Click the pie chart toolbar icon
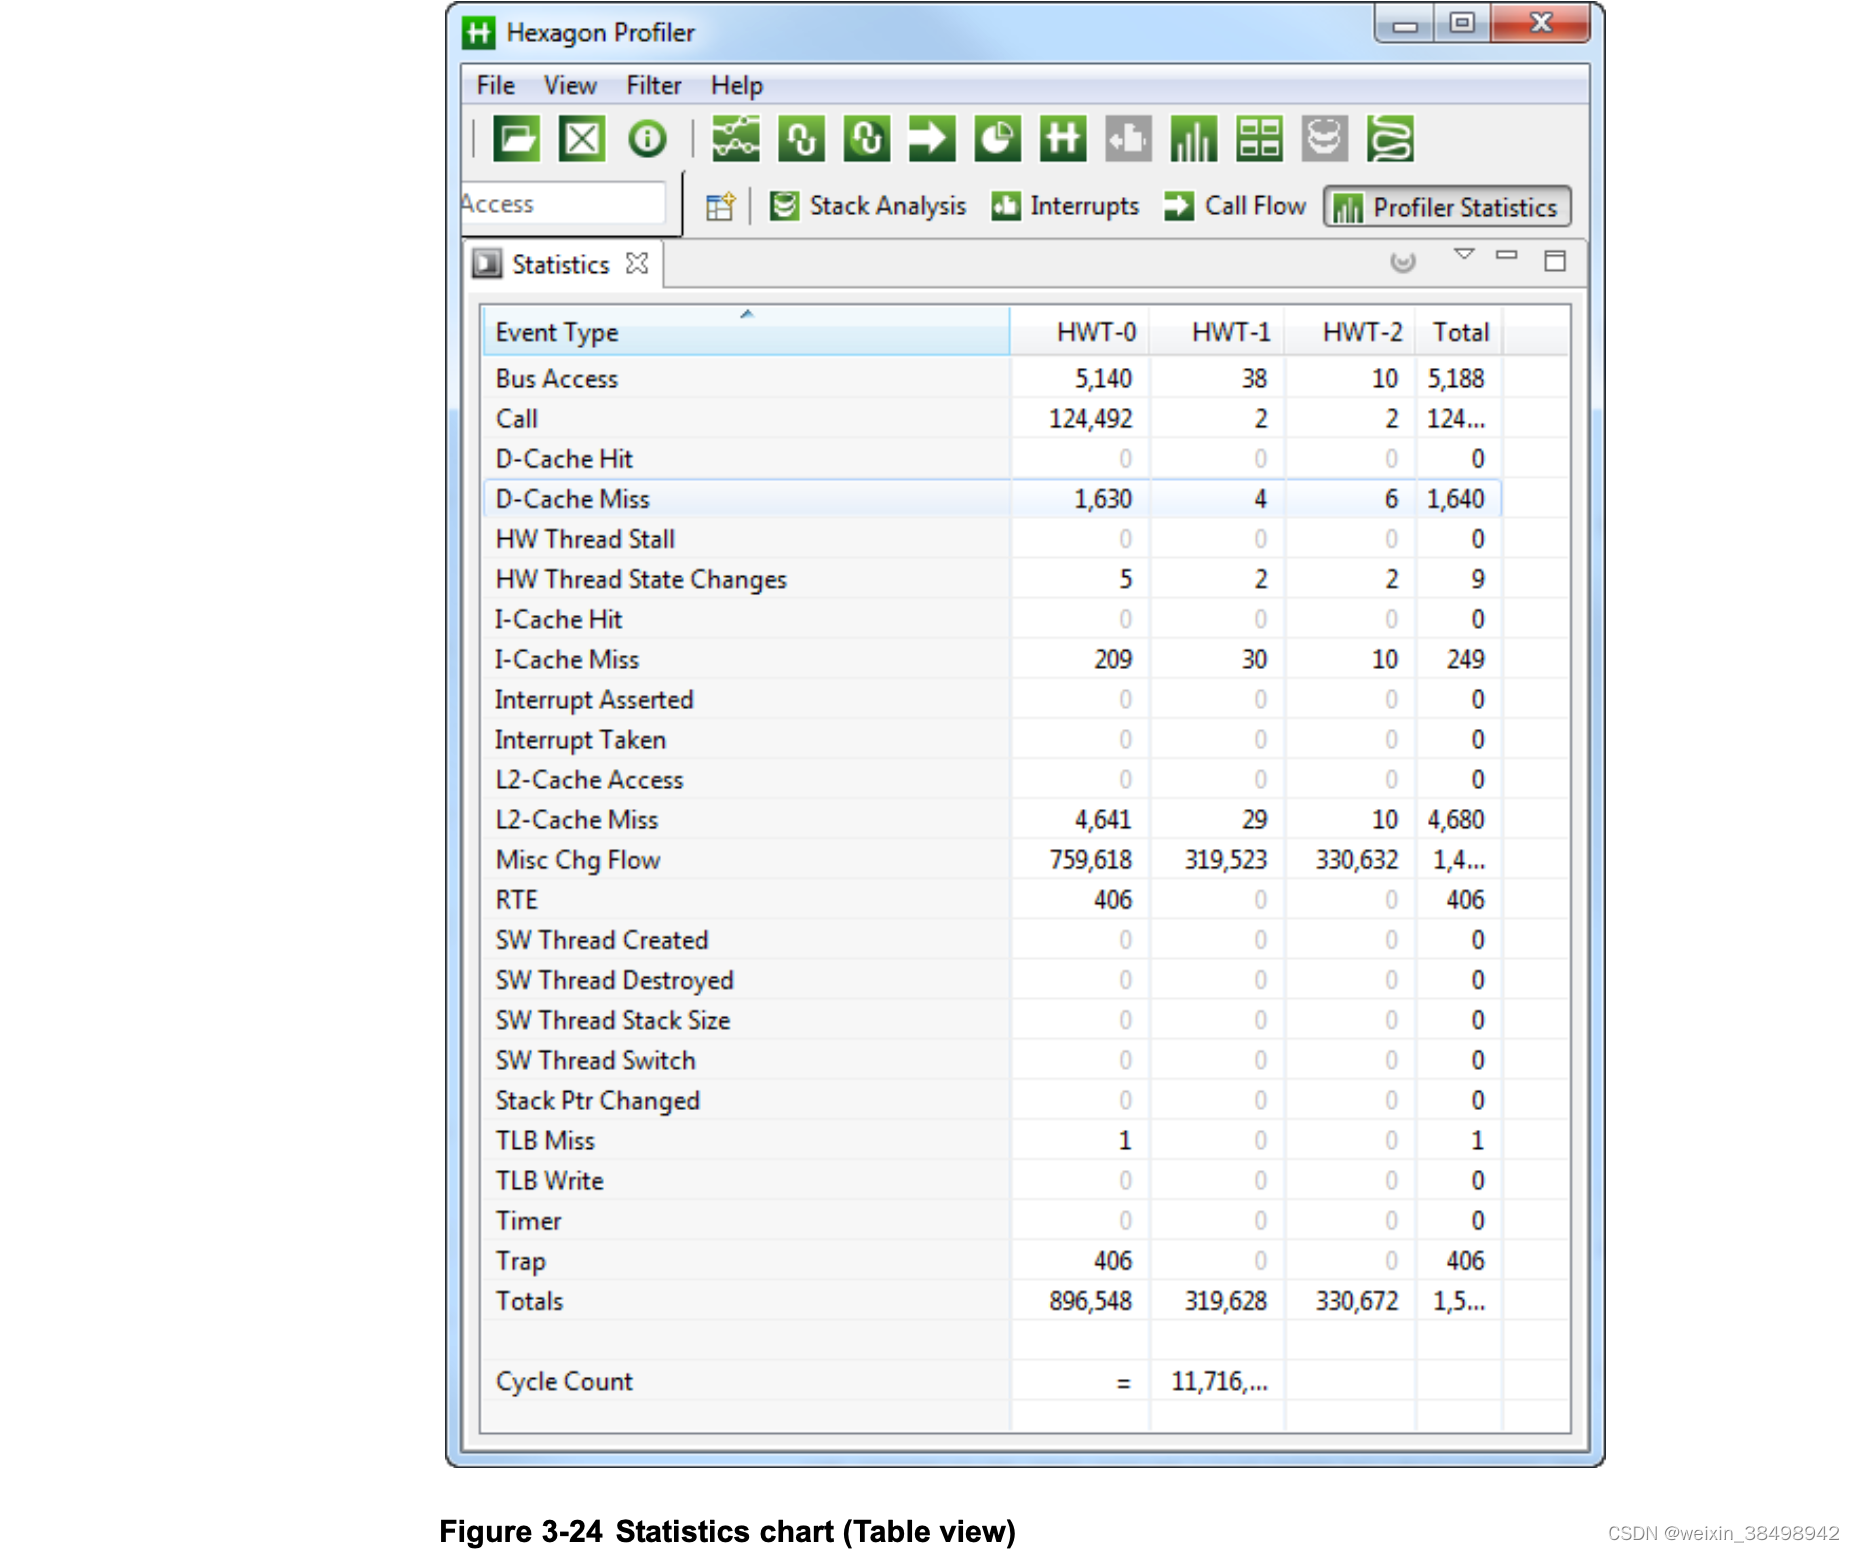Viewport: 1854px width, 1552px height. pos(997,138)
